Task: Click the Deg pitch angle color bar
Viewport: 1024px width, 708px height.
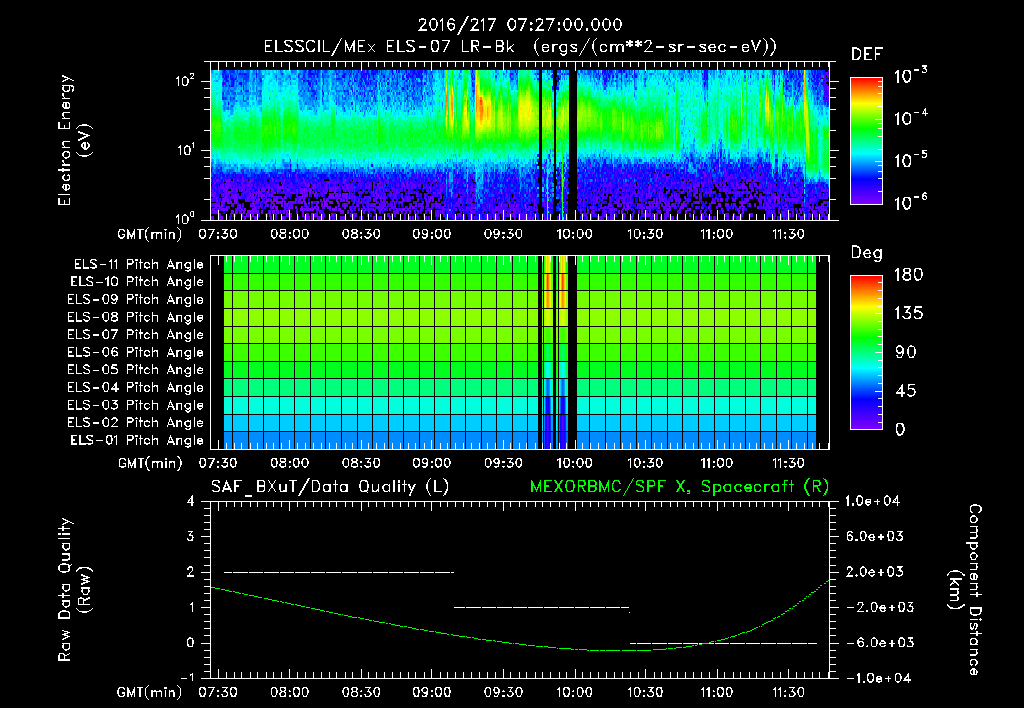Action: click(866, 353)
